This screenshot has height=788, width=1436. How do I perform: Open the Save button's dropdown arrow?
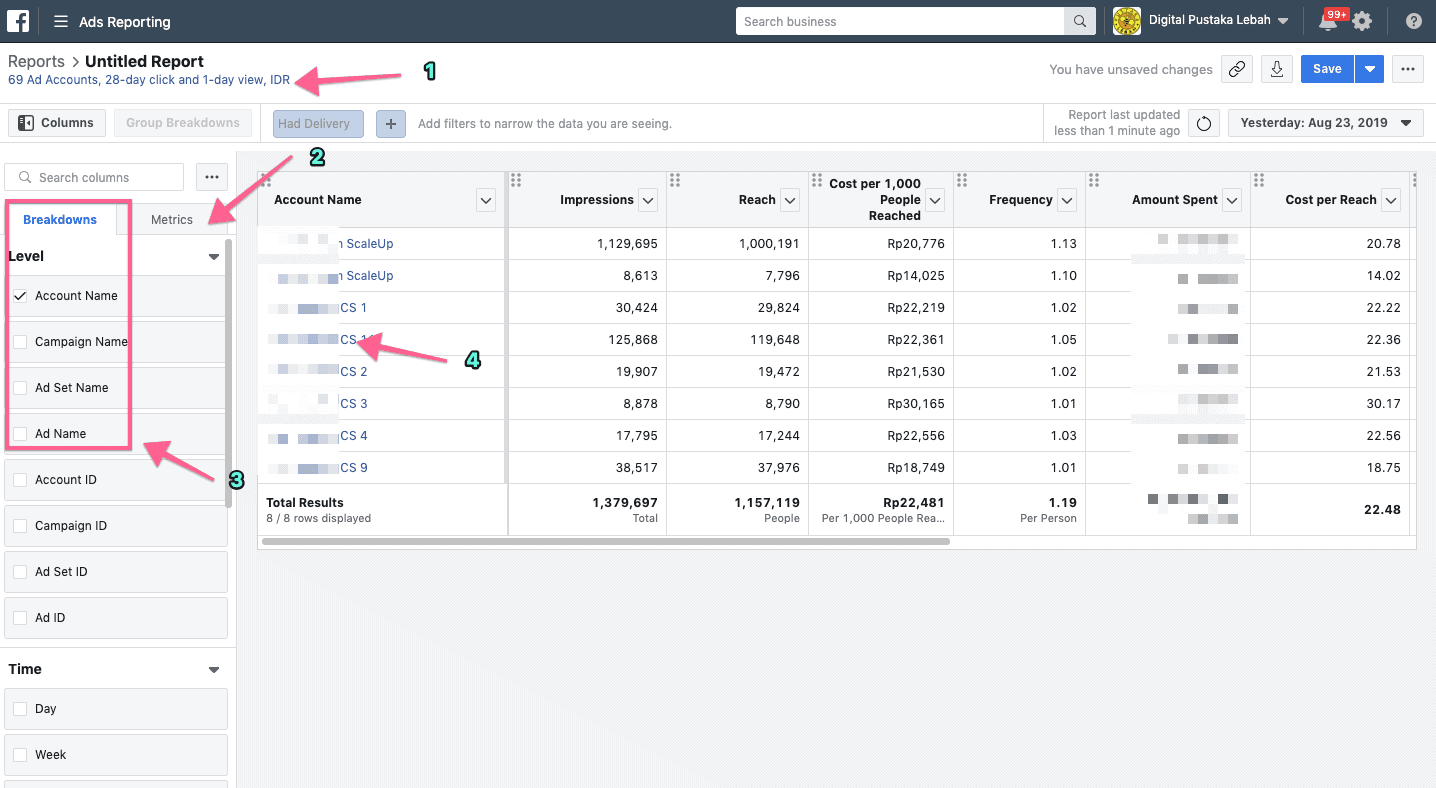click(1369, 68)
